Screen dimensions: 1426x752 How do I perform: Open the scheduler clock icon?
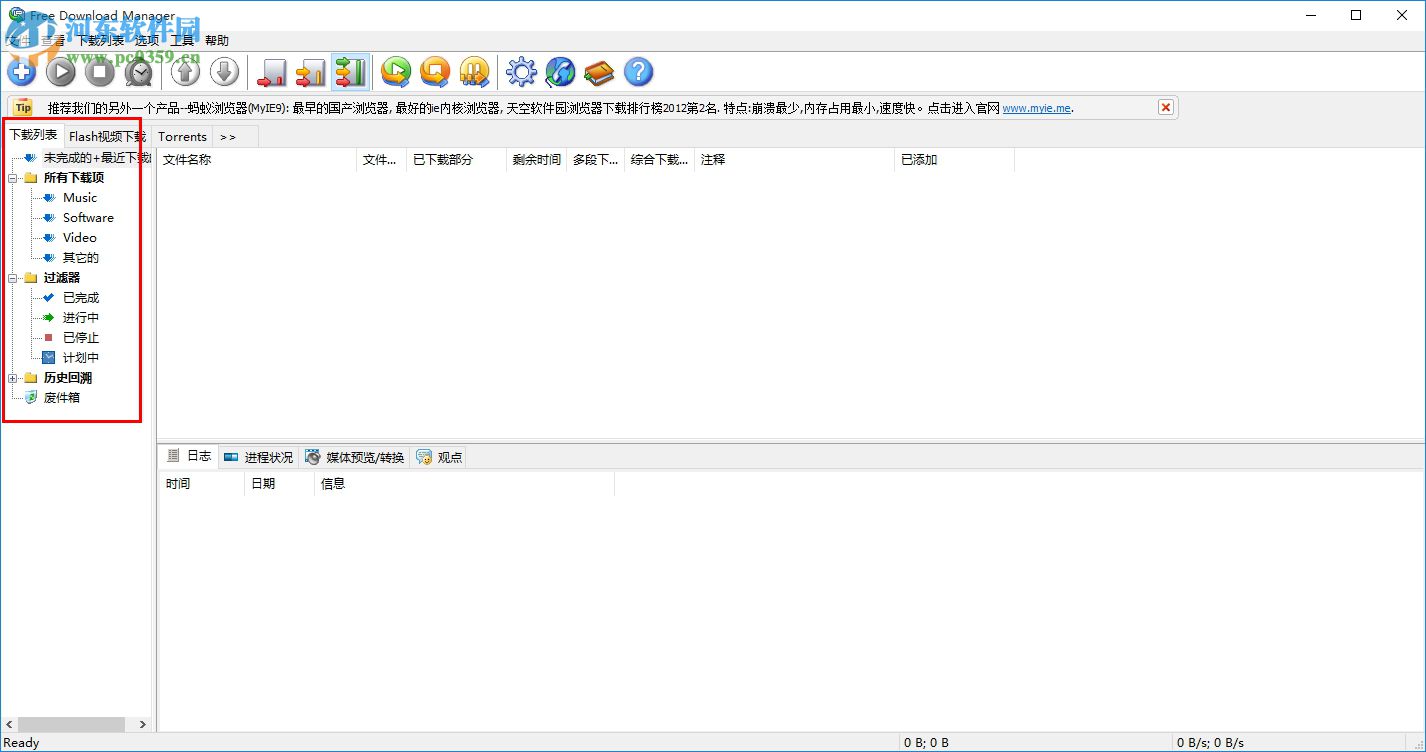(139, 71)
